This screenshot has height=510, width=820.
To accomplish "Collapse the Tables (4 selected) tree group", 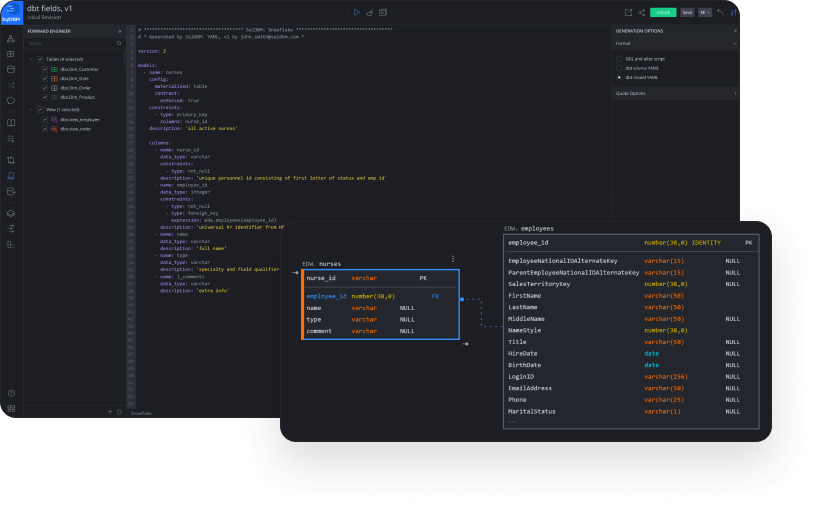I will point(31,59).
